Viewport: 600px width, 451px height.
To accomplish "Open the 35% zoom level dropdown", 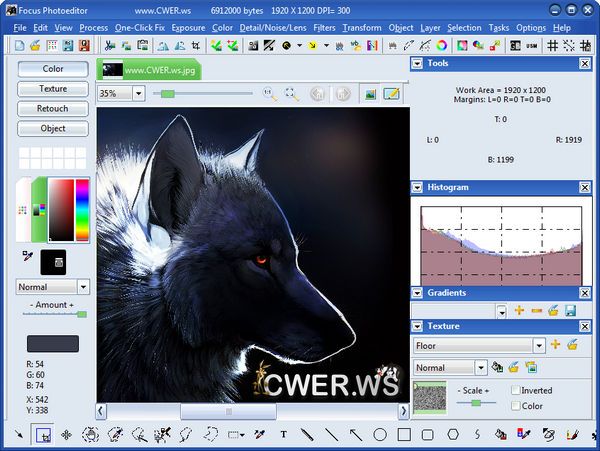I will point(138,93).
